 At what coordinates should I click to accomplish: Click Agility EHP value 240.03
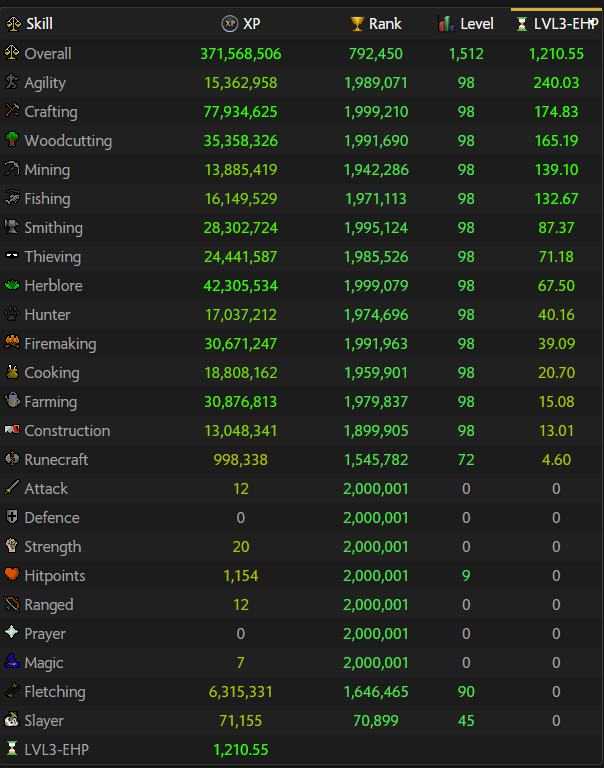pyautogui.click(x=556, y=82)
